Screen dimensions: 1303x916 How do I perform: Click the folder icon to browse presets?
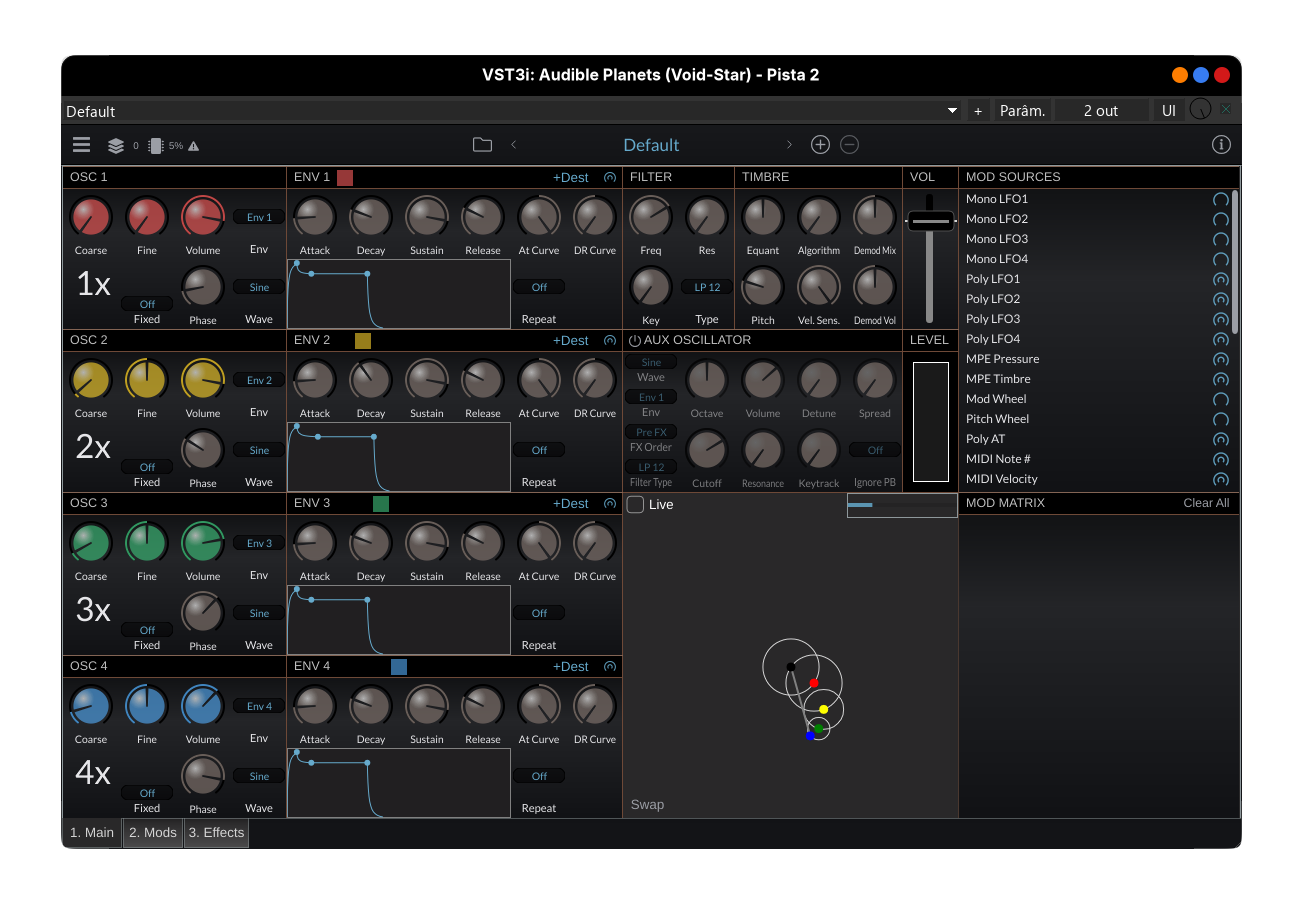click(x=482, y=145)
